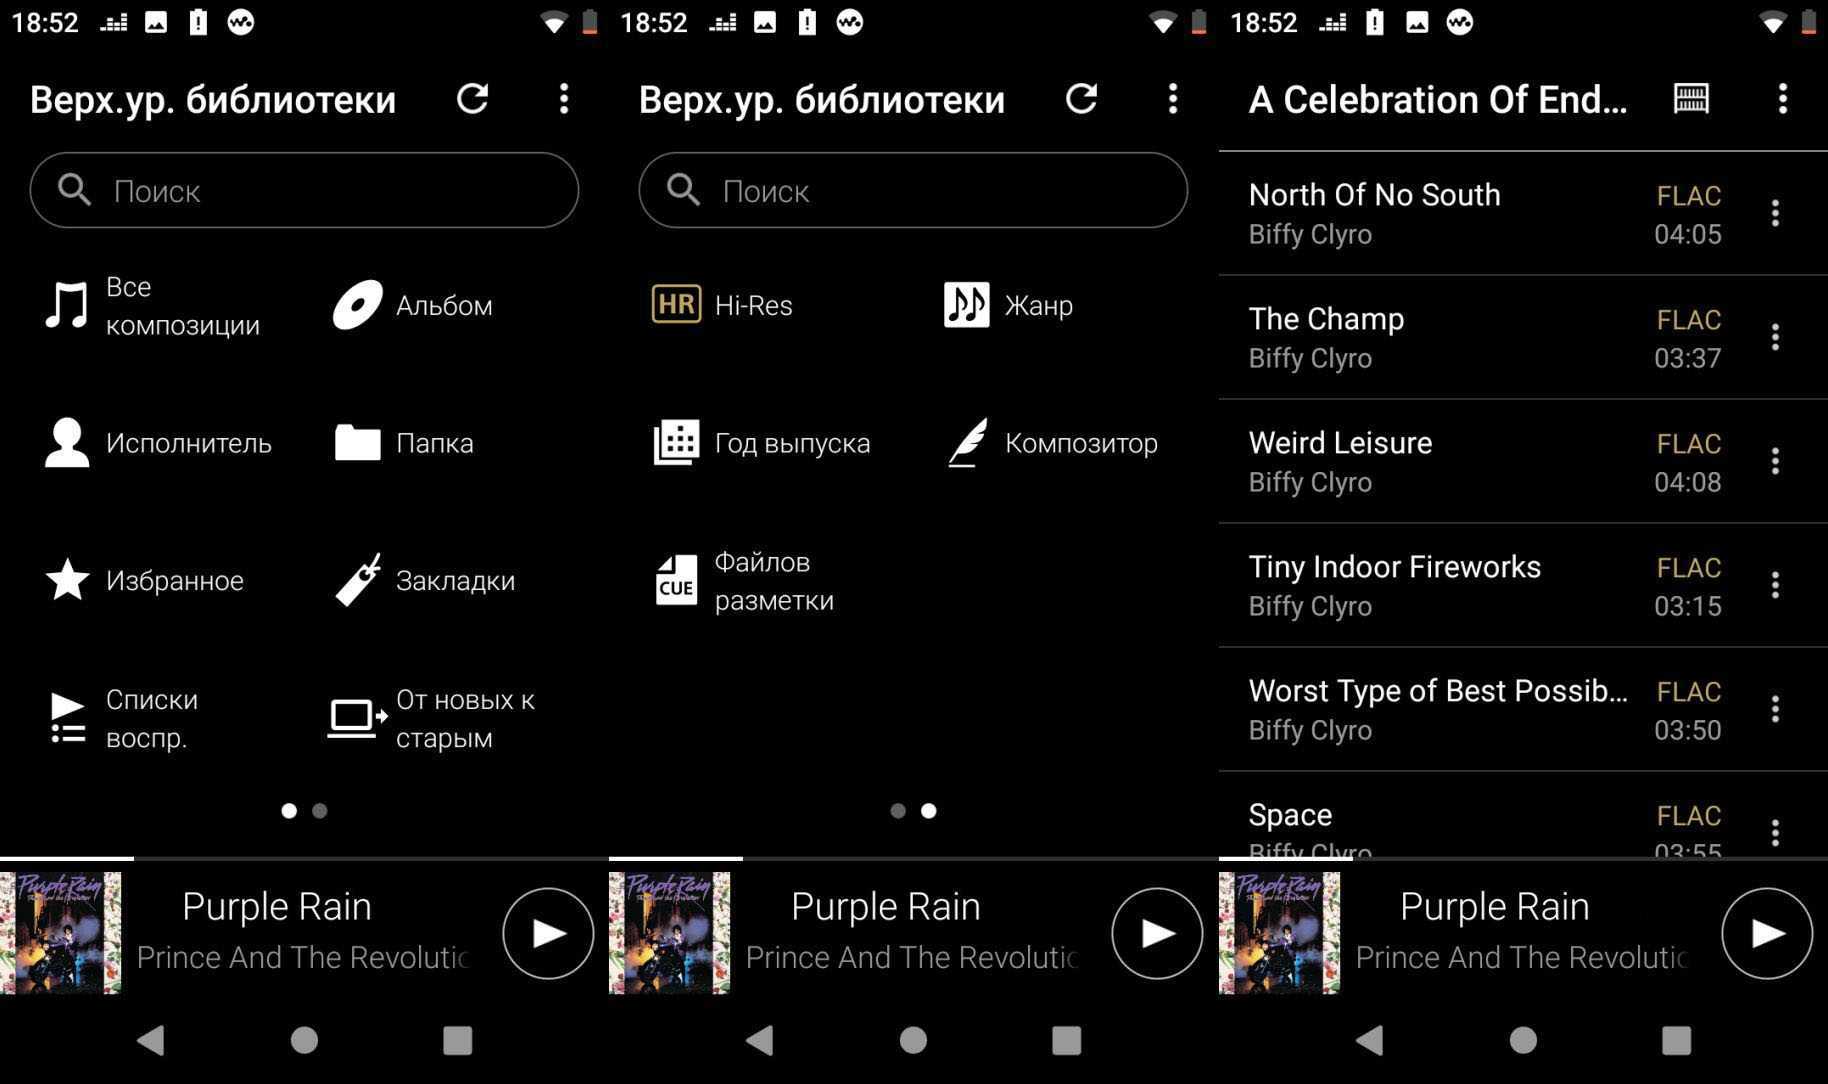
Task: Expand three-dot menu for Weird Leisure
Action: (1775, 461)
